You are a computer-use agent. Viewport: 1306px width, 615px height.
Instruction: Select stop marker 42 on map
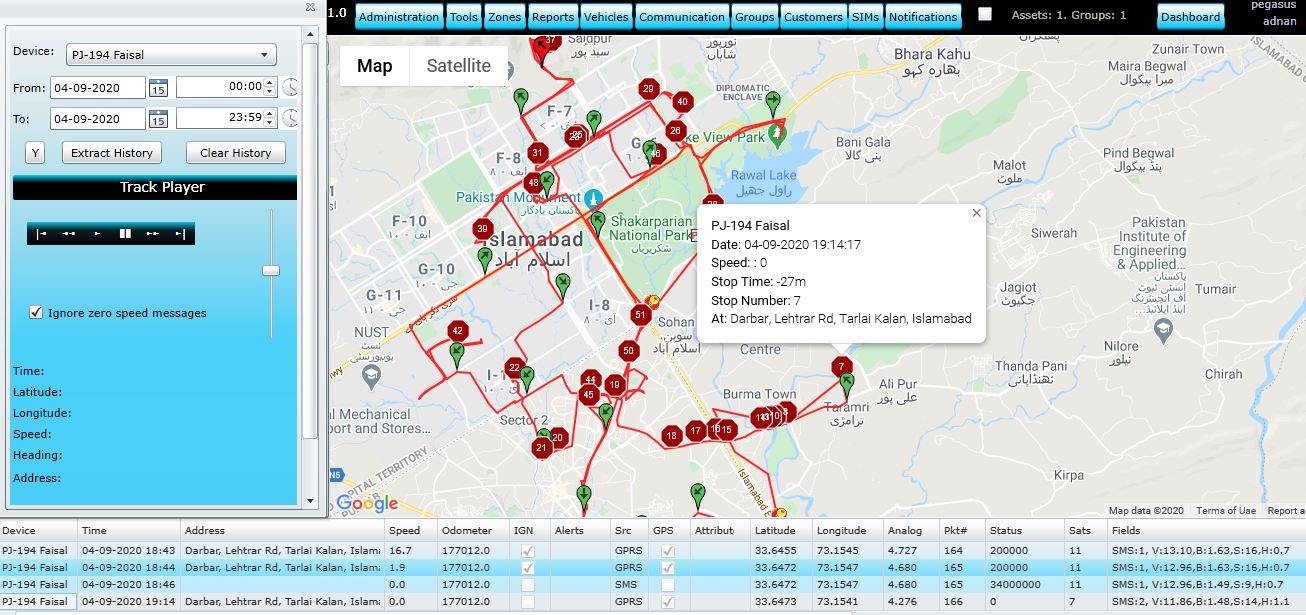pos(457,331)
